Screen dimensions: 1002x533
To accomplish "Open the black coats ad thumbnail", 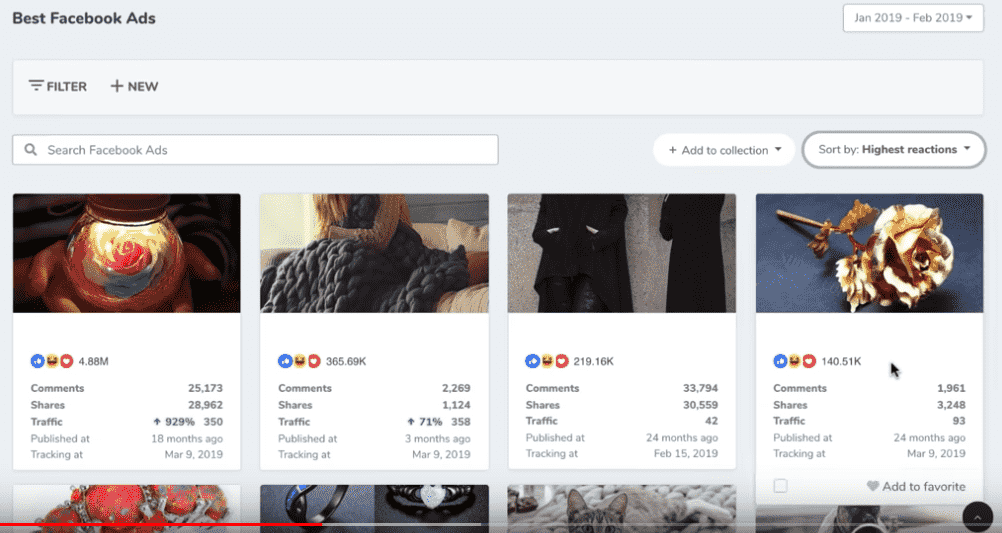I will point(622,253).
